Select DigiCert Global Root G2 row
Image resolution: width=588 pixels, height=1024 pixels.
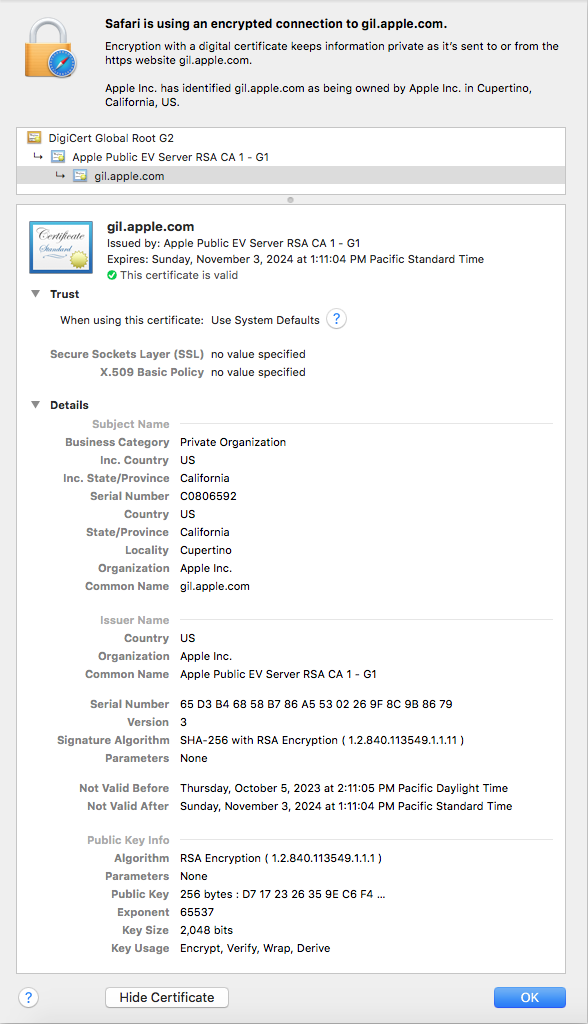pyautogui.click(x=291, y=138)
